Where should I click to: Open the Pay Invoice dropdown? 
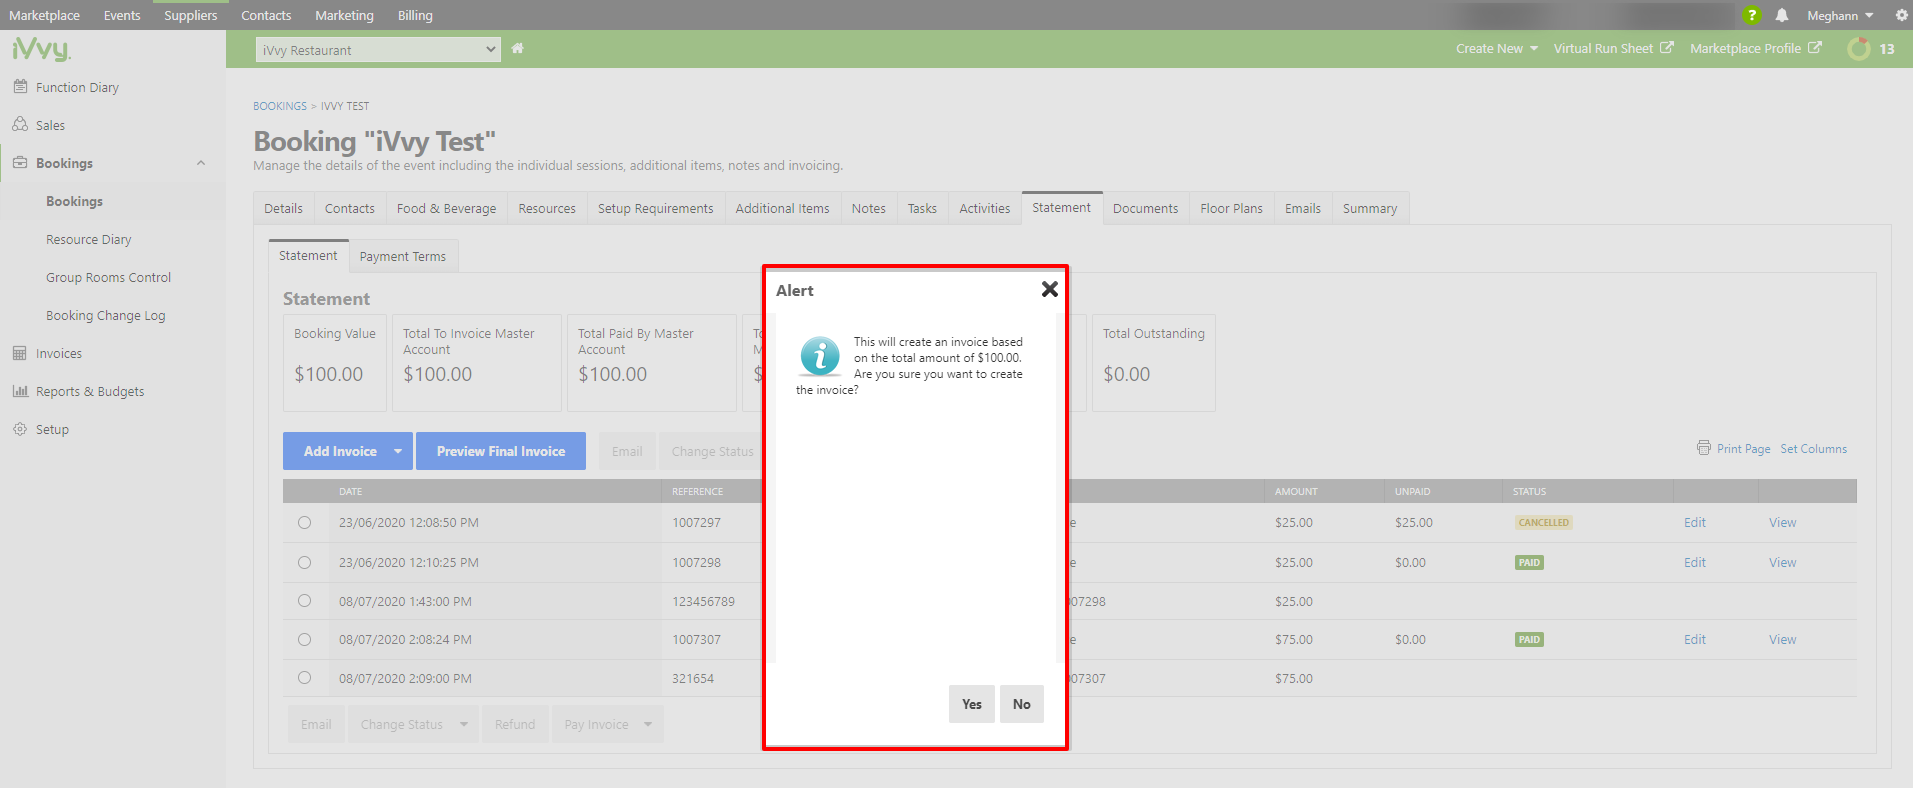coord(607,724)
